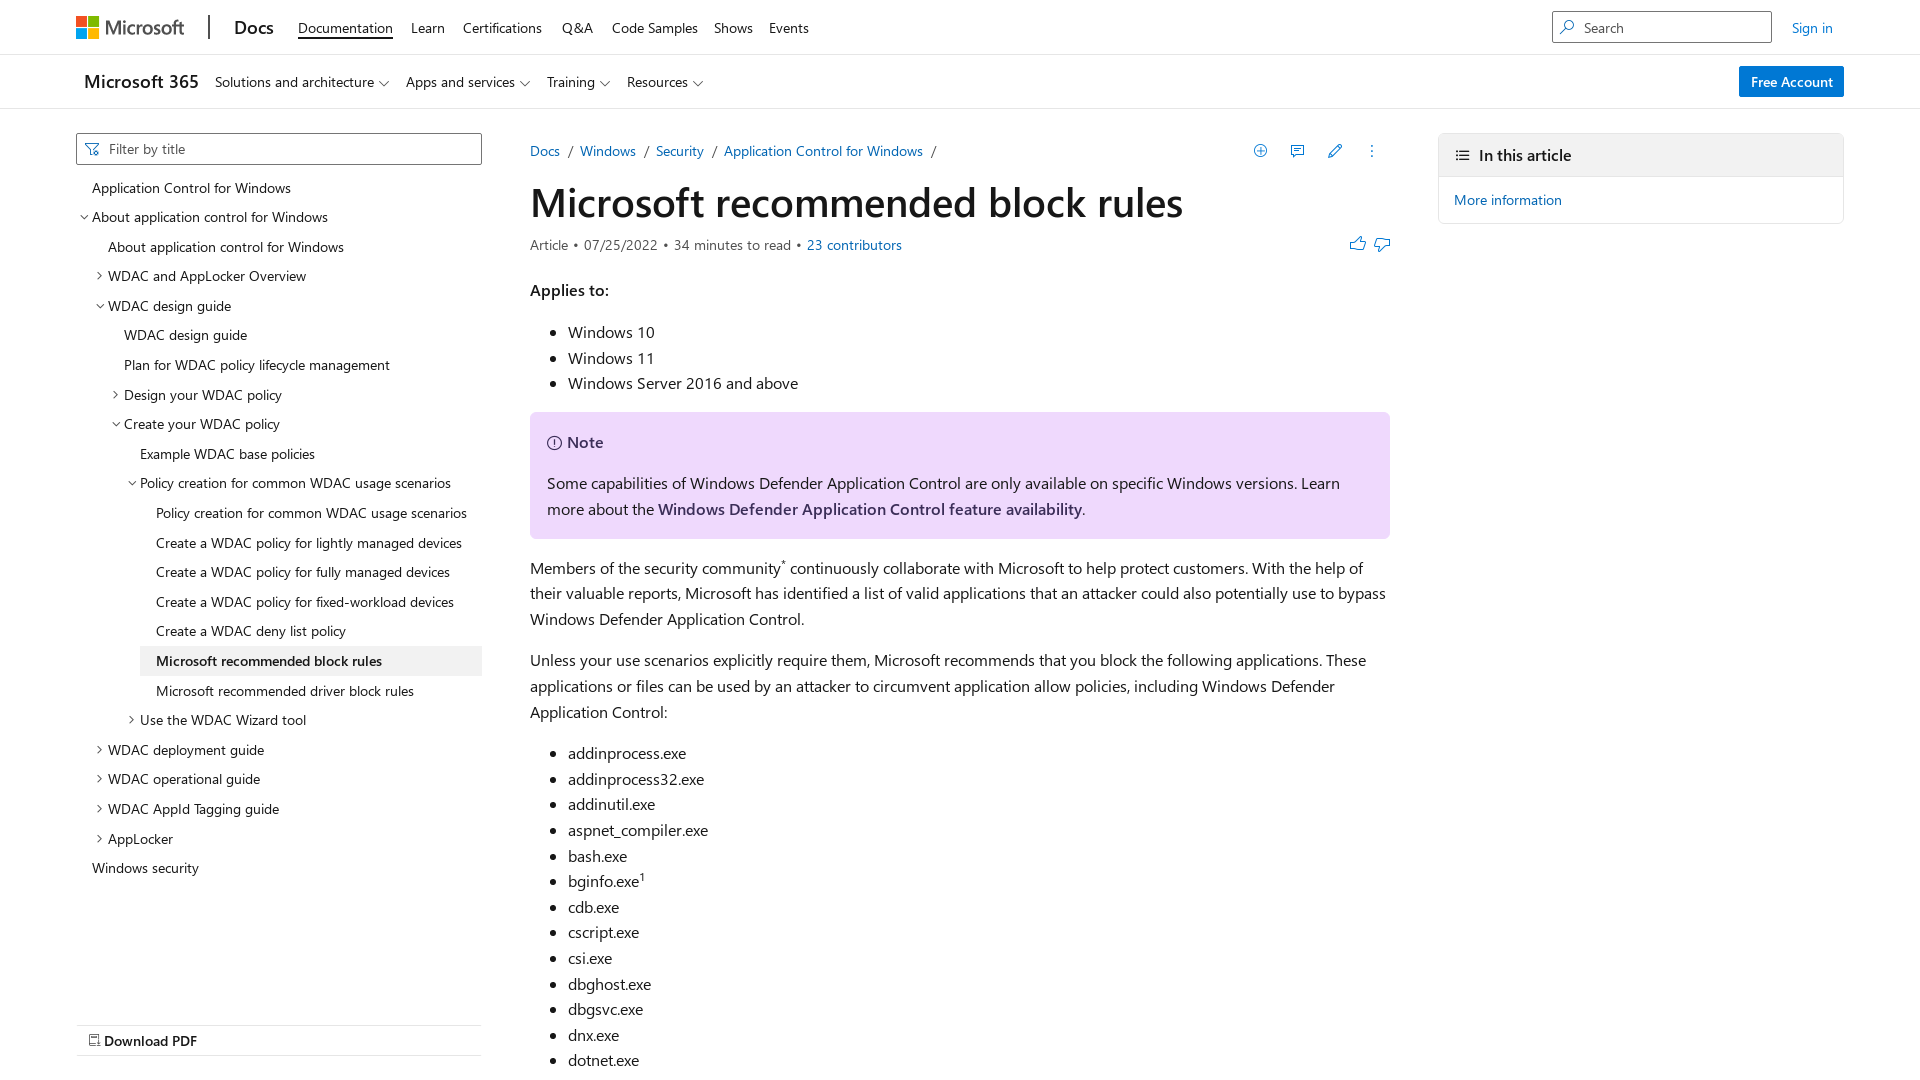Open WDAC feature availability link in note

pyautogui.click(x=870, y=509)
